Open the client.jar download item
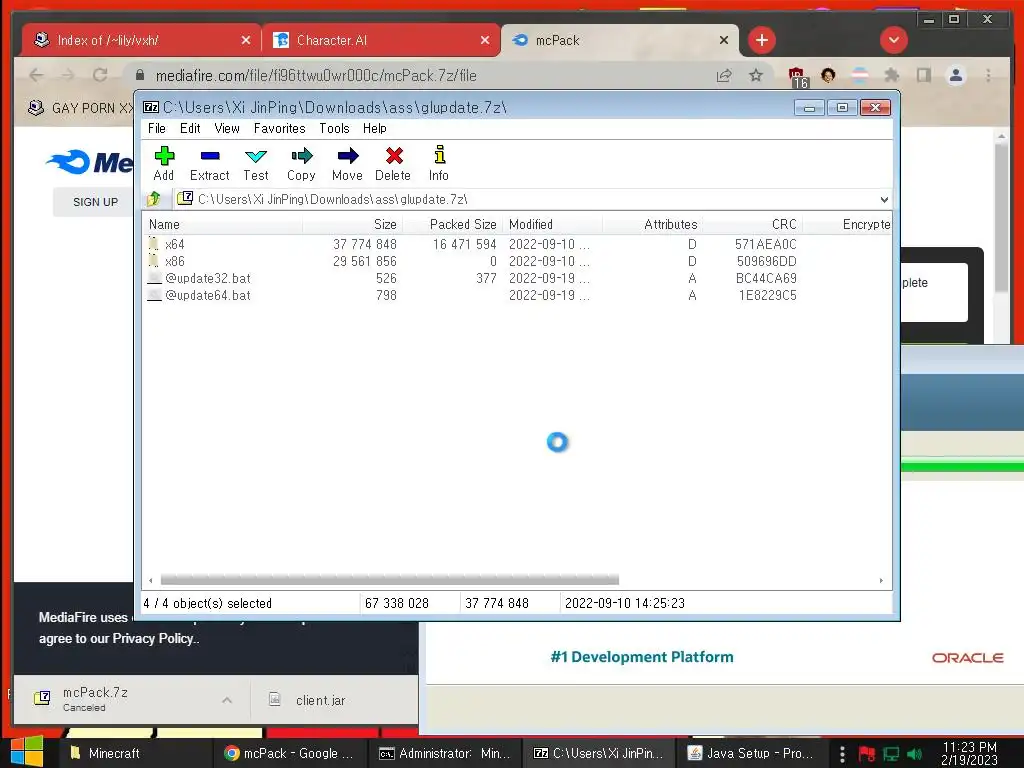This screenshot has width=1024, height=768. tap(320, 700)
